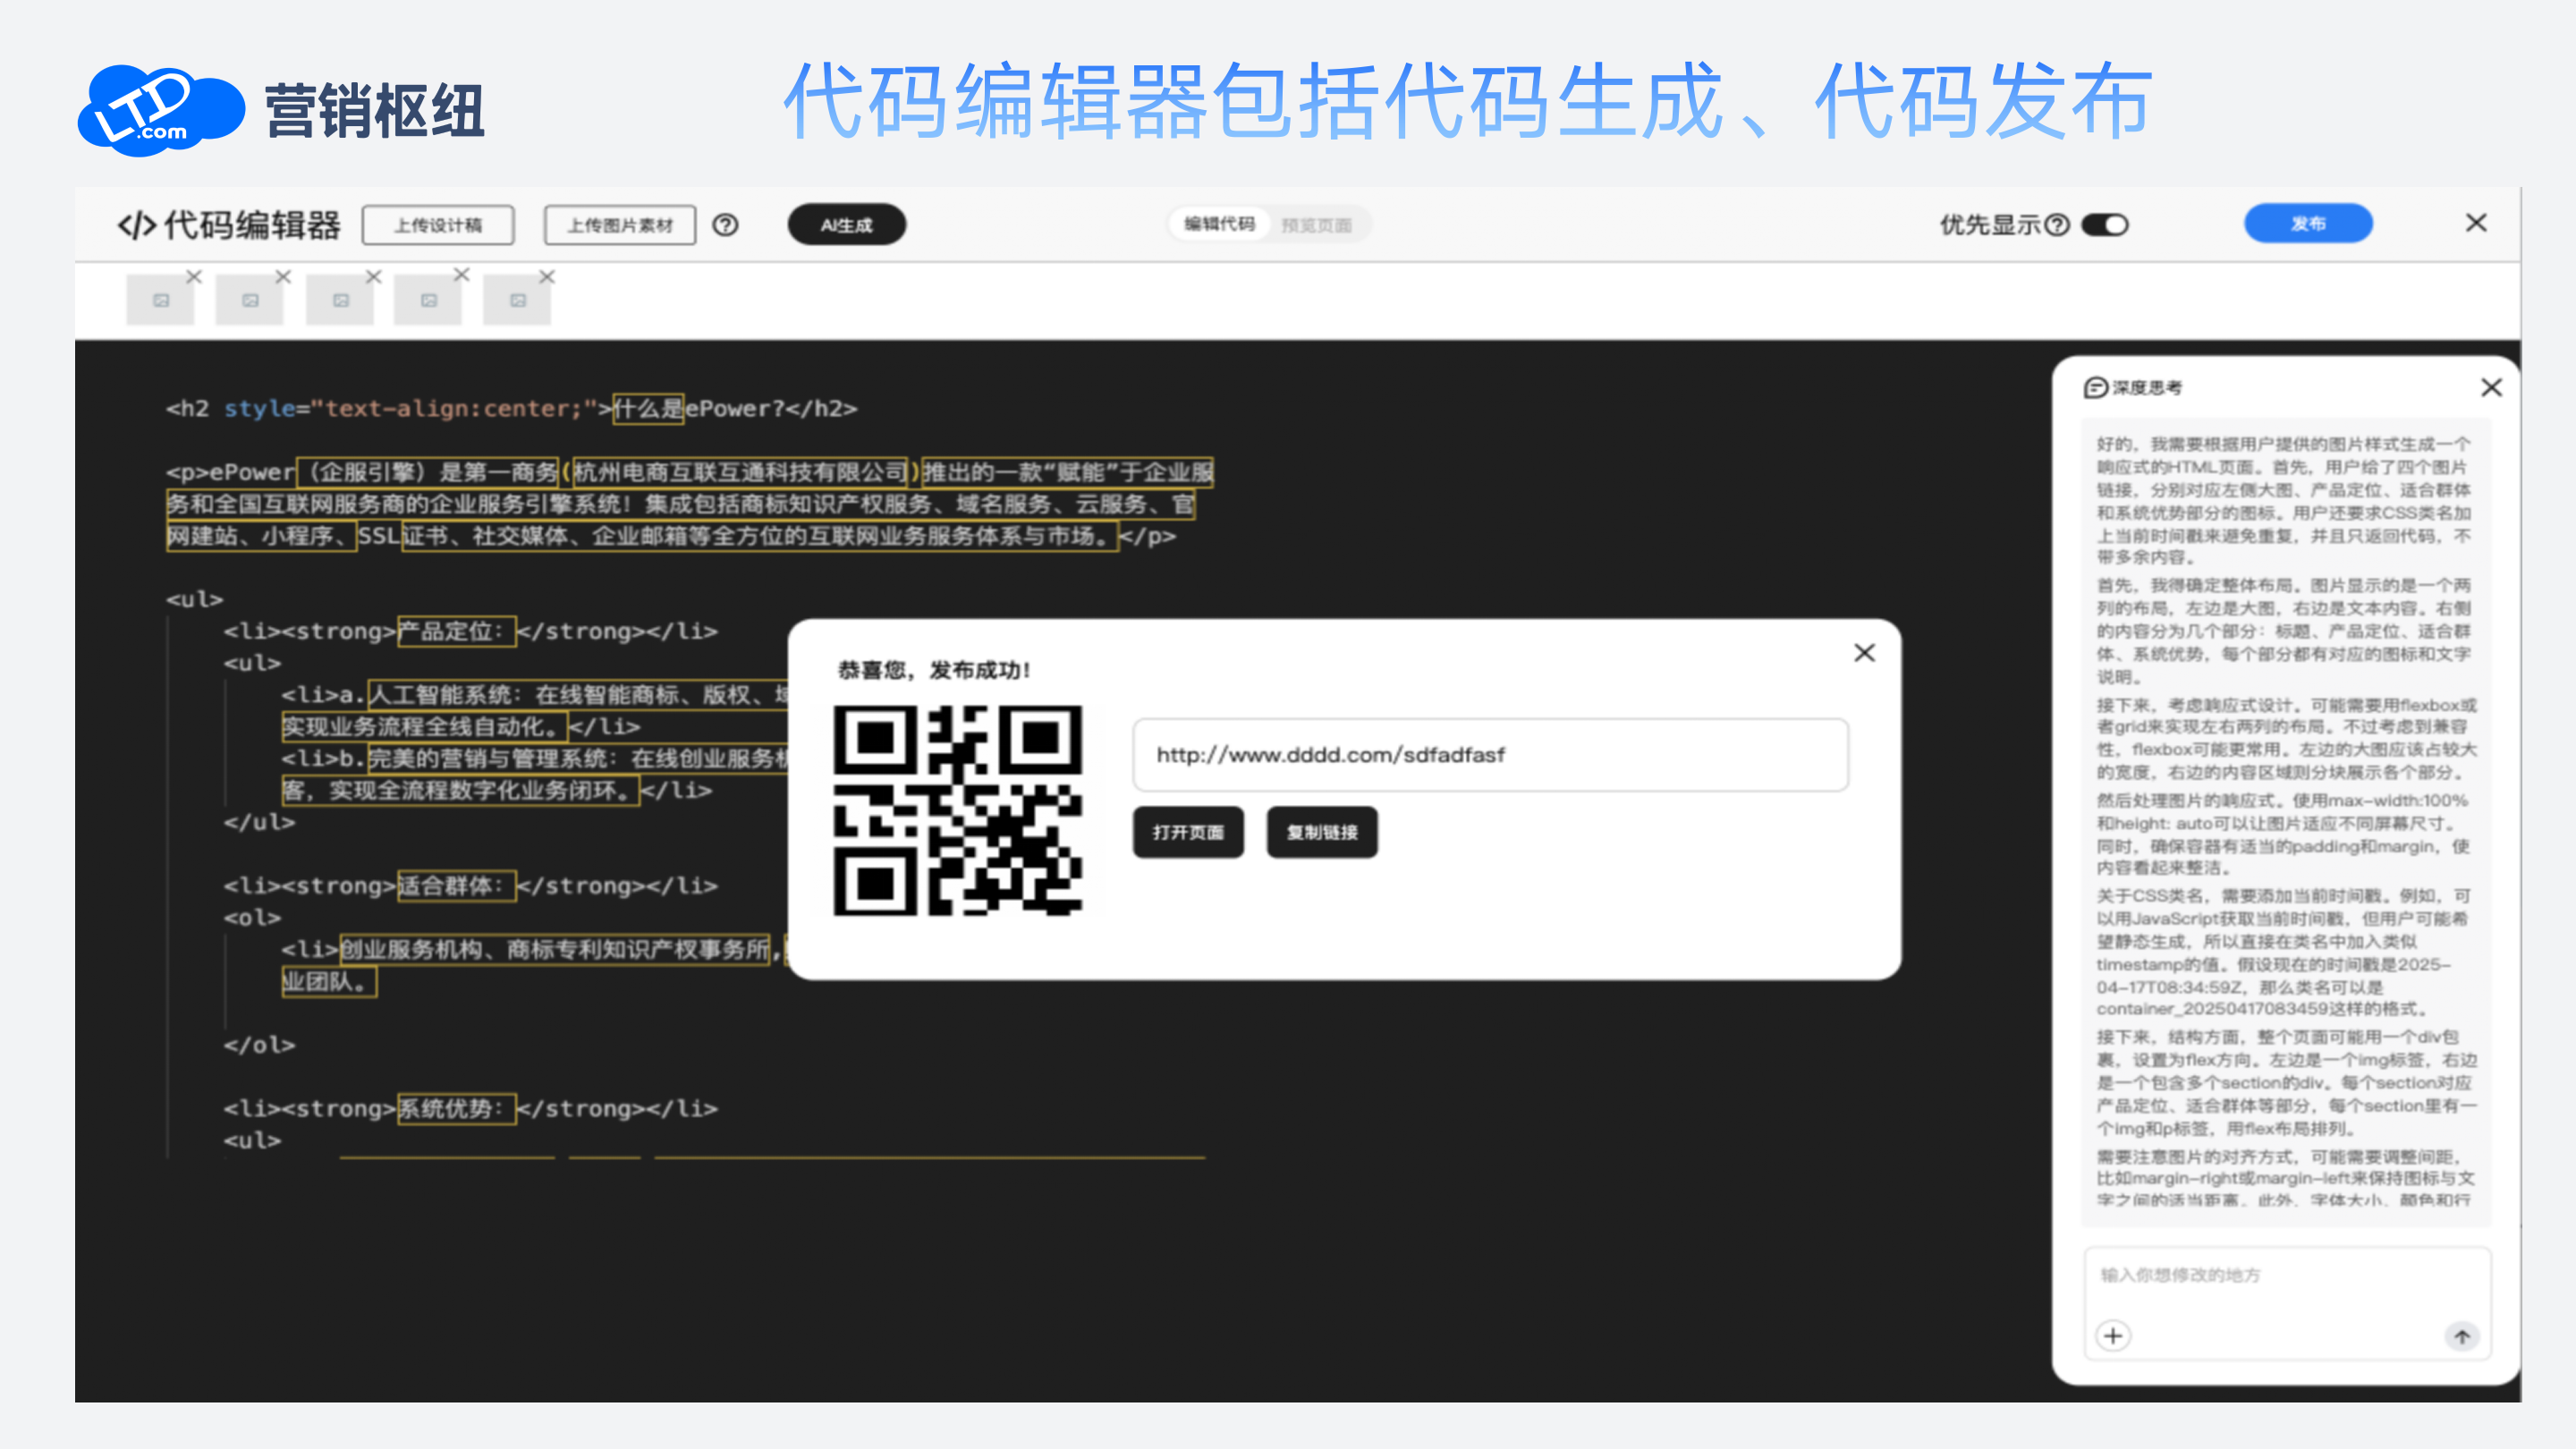Close the 深度思考 panel
Image resolution: width=2576 pixels, height=1449 pixels.
2491,387
